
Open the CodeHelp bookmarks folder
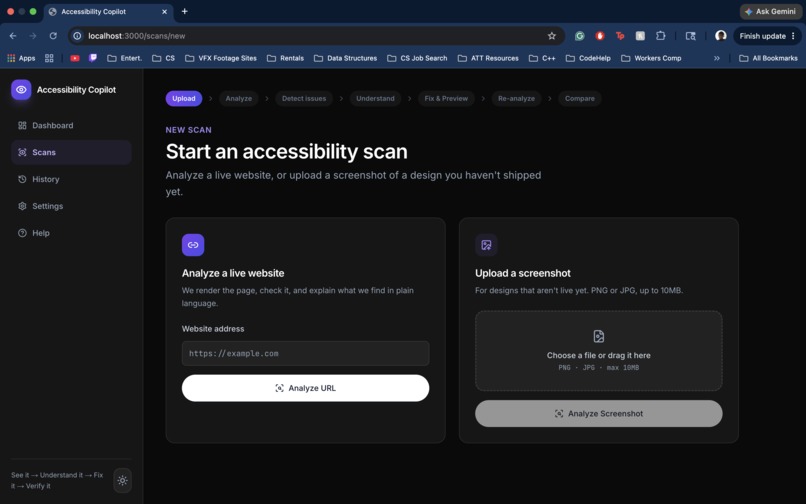pyautogui.click(x=588, y=58)
